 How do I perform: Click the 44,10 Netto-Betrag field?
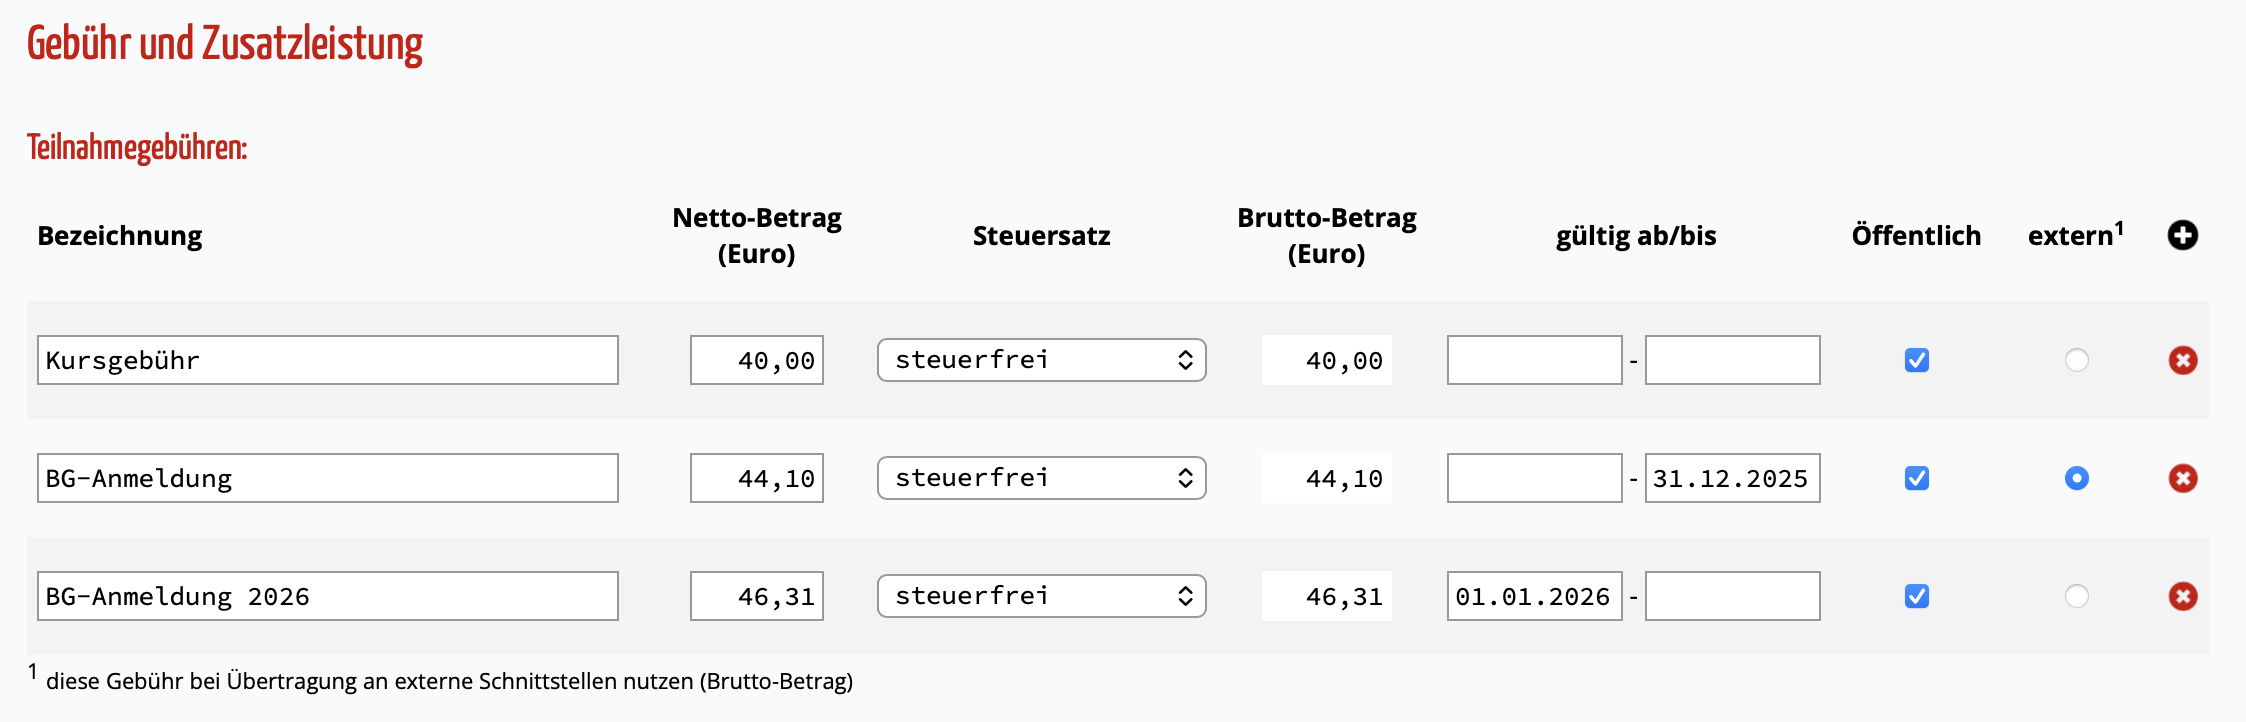tap(756, 478)
